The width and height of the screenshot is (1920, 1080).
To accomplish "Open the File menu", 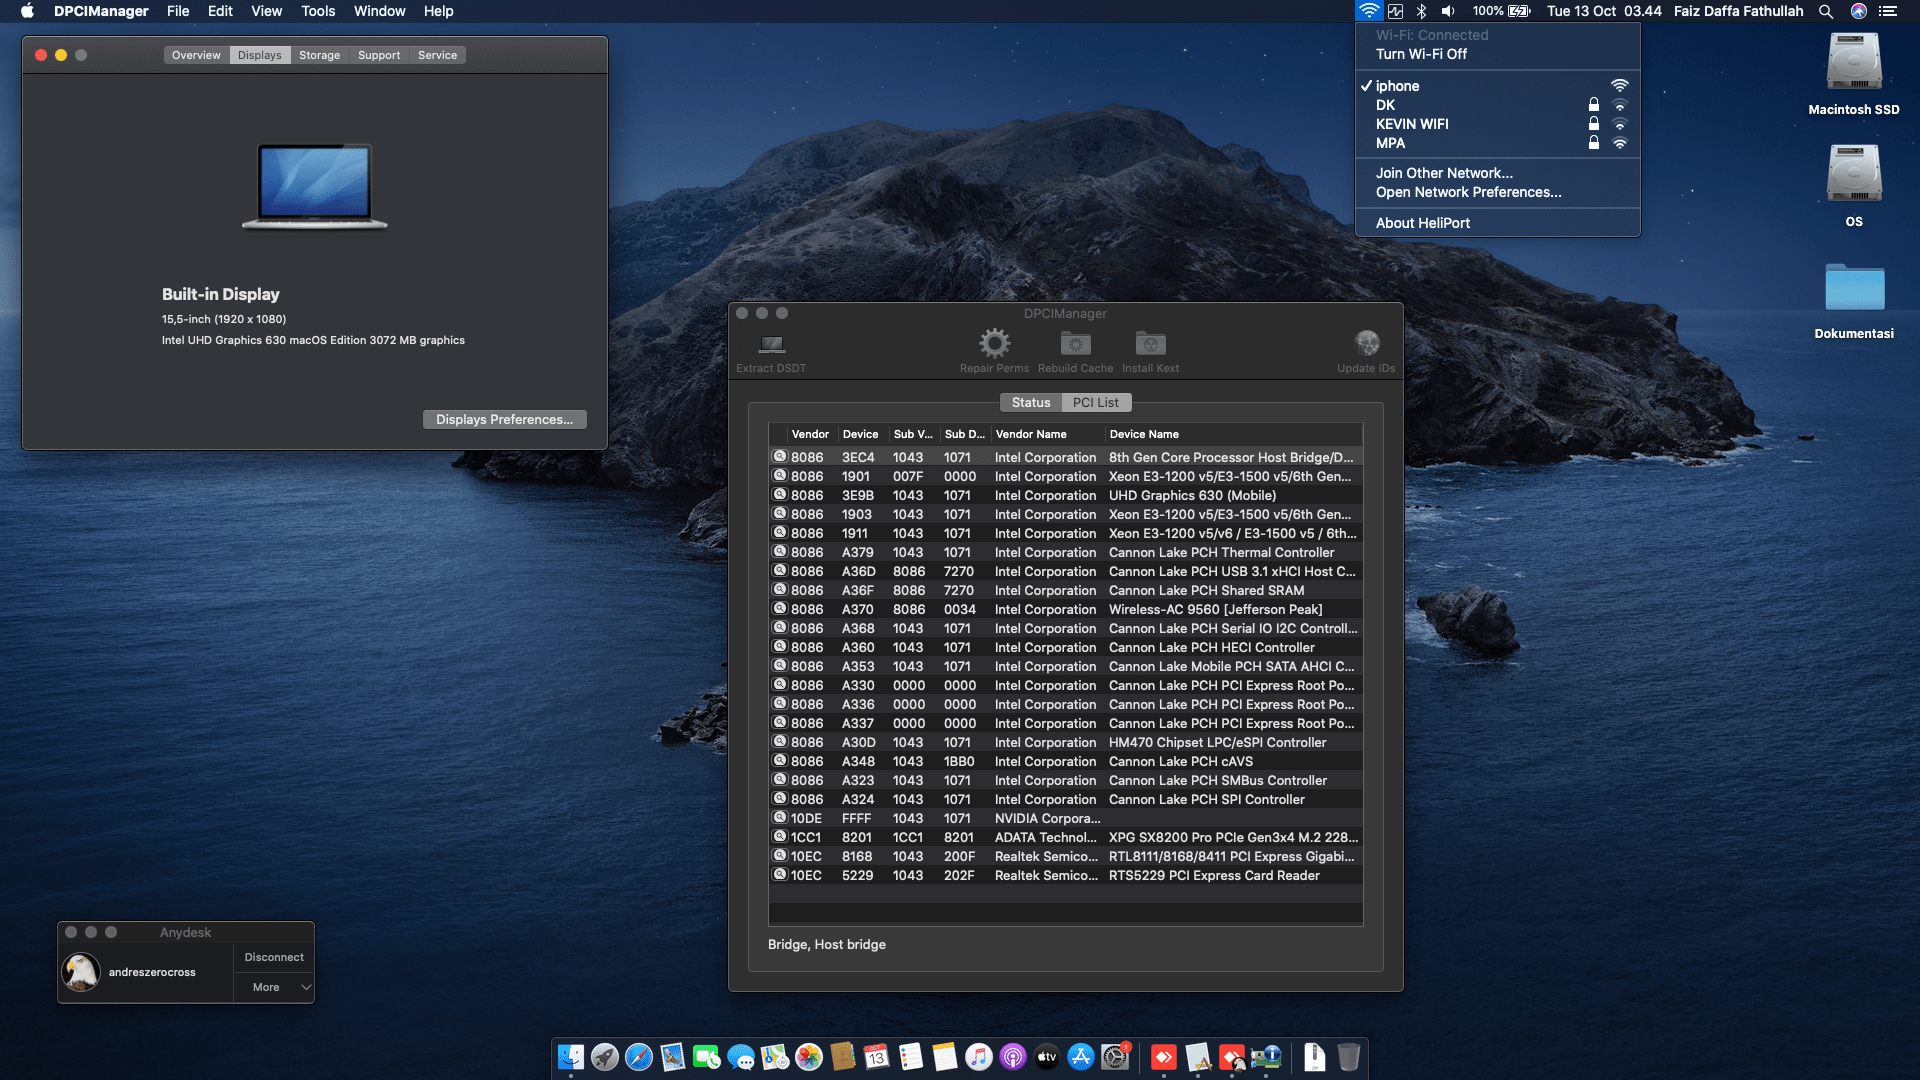I will [x=178, y=11].
